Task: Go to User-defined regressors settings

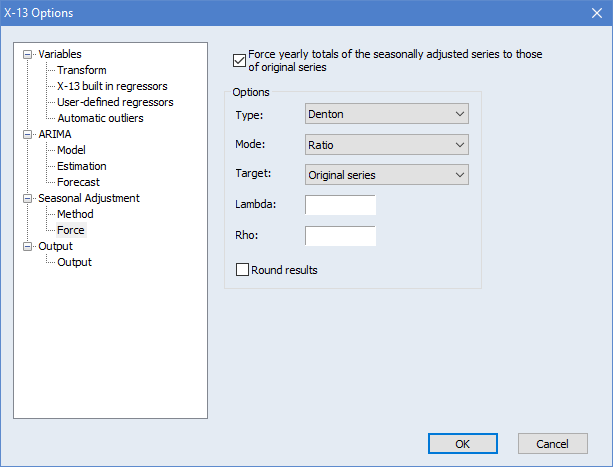Action: point(115,102)
